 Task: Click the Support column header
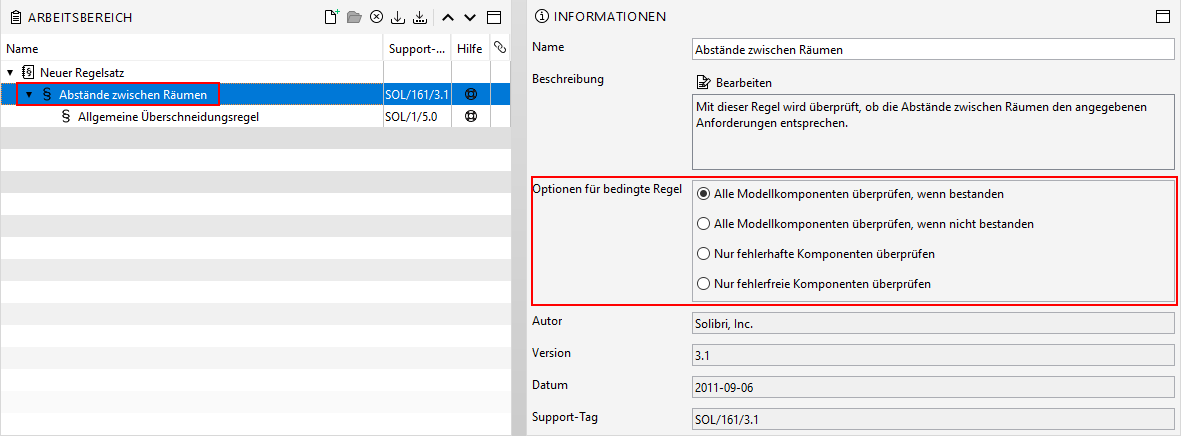417,48
